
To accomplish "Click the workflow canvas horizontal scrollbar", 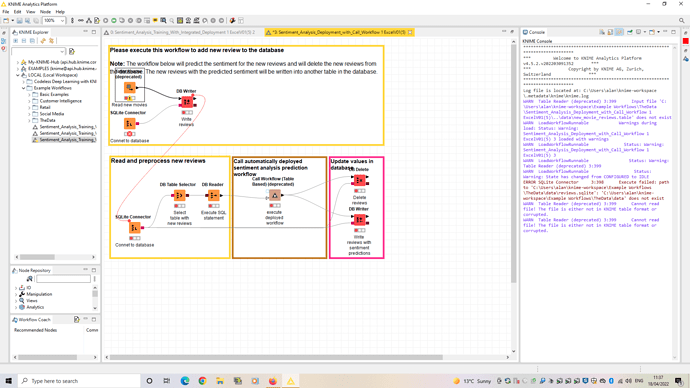I will 276,357.
